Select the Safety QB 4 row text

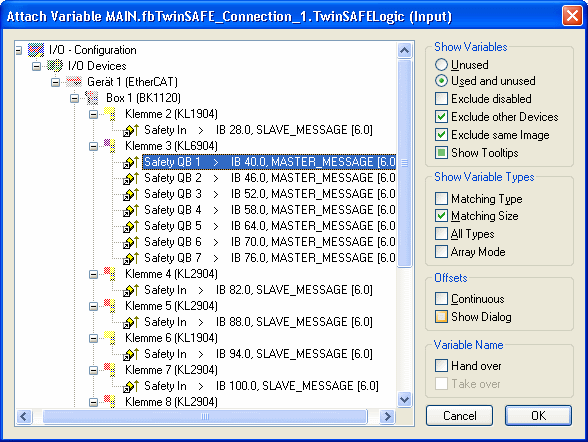(x=269, y=210)
